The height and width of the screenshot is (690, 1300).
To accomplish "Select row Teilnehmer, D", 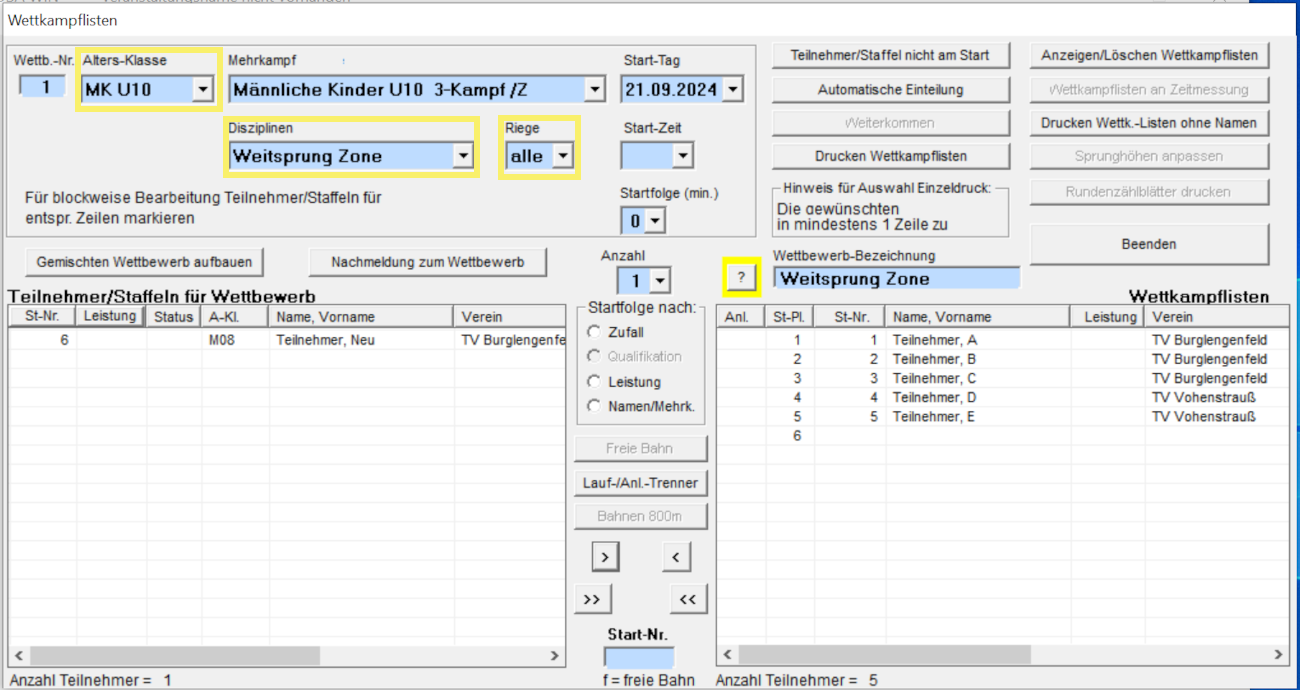I will (1003, 397).
